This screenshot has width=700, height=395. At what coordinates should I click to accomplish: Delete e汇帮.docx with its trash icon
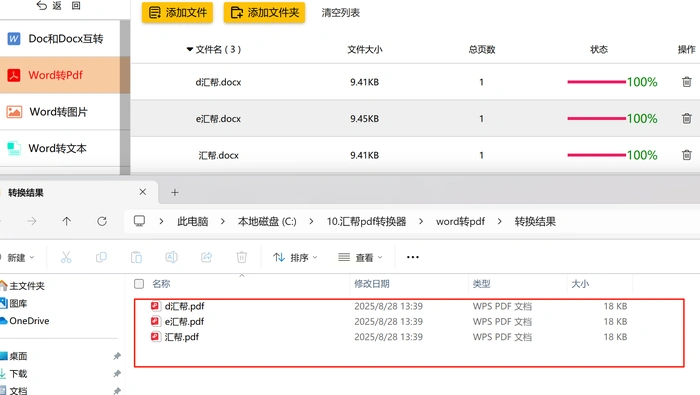(687, 118)
